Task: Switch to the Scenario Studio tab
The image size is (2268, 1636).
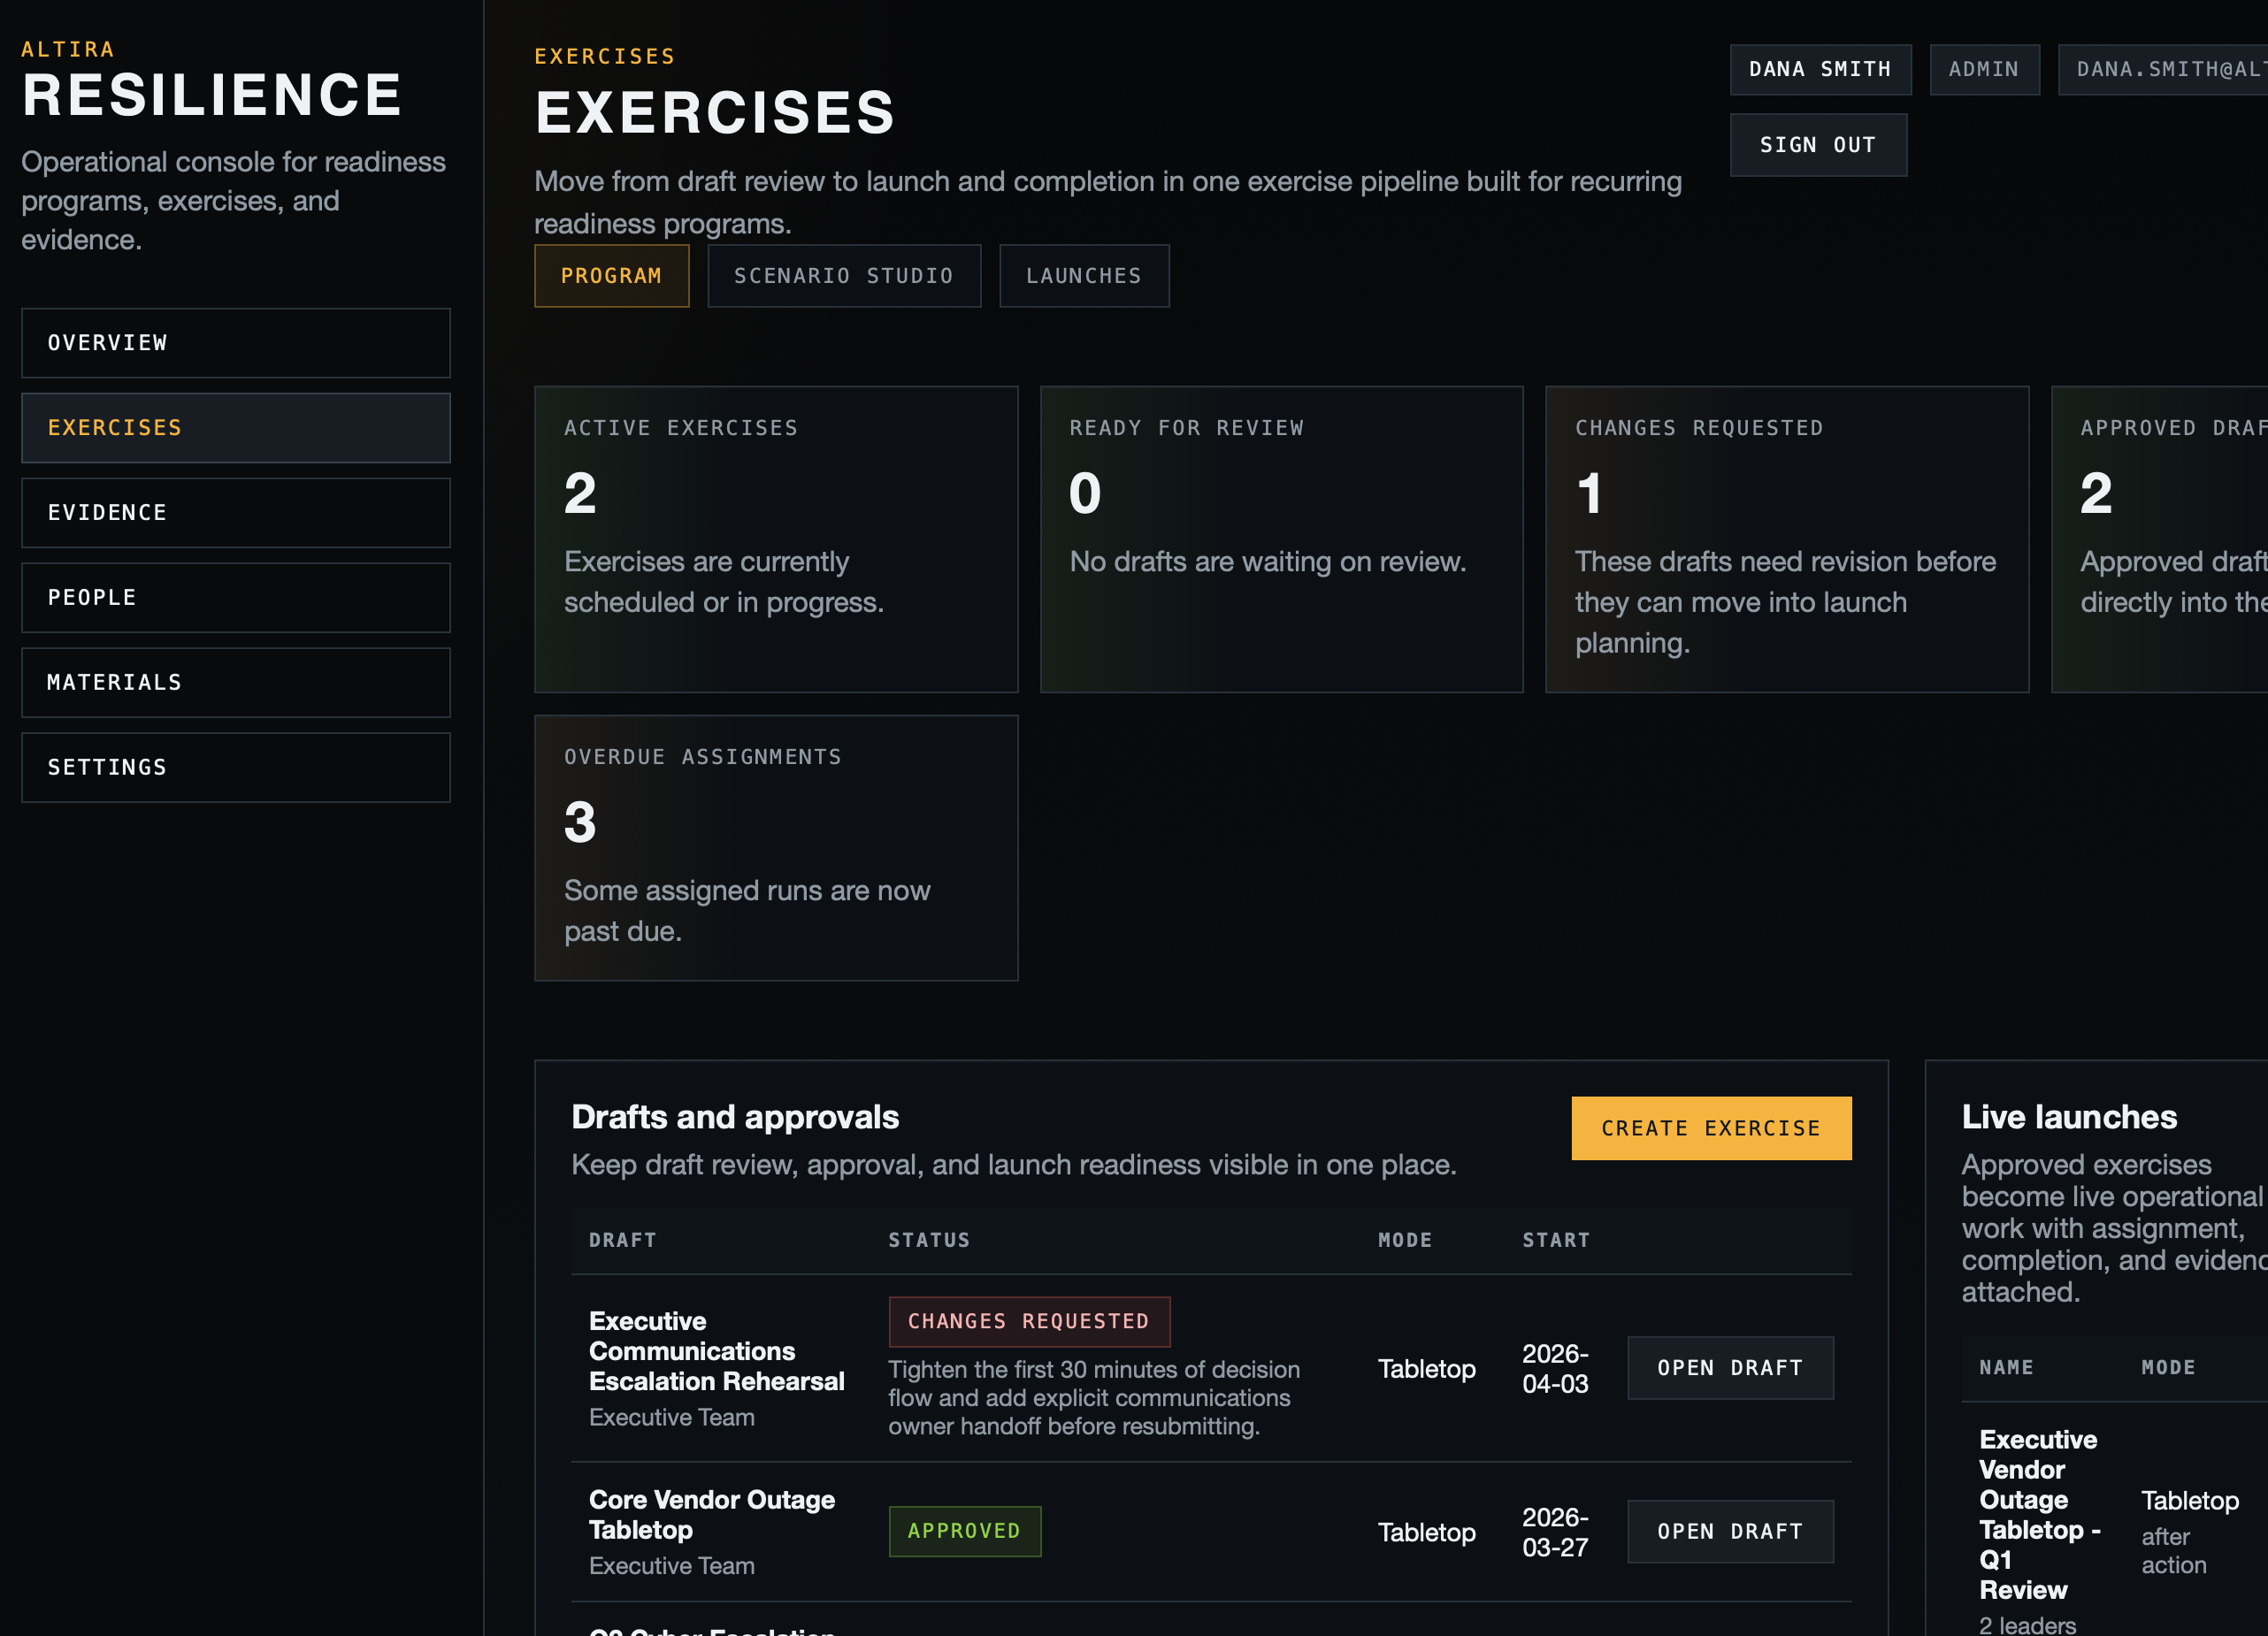Action: (x=843, y=275)
